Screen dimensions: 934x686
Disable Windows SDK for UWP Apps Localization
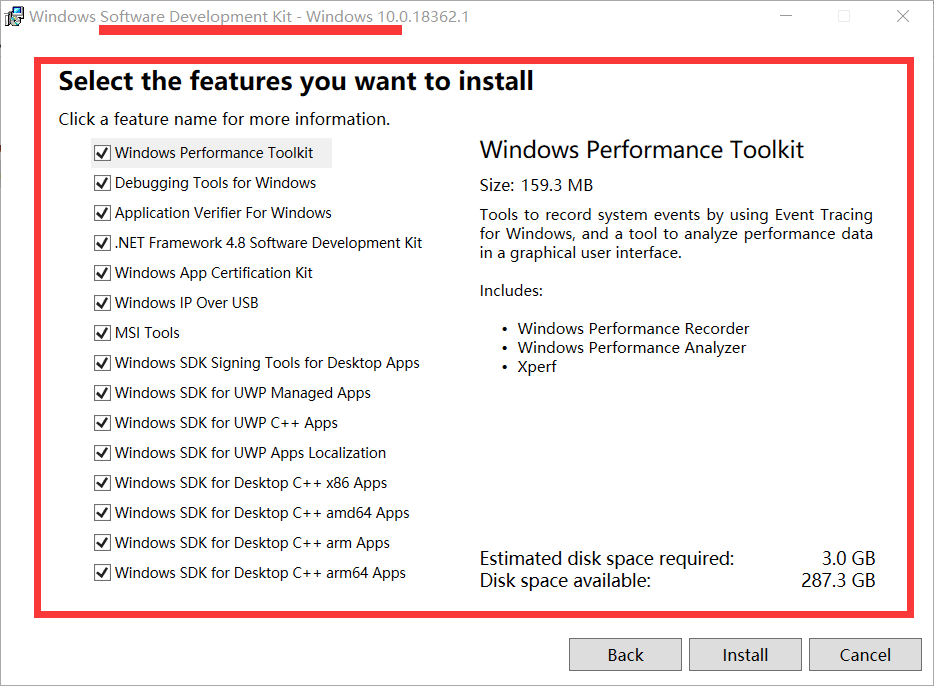pos(101,452)
